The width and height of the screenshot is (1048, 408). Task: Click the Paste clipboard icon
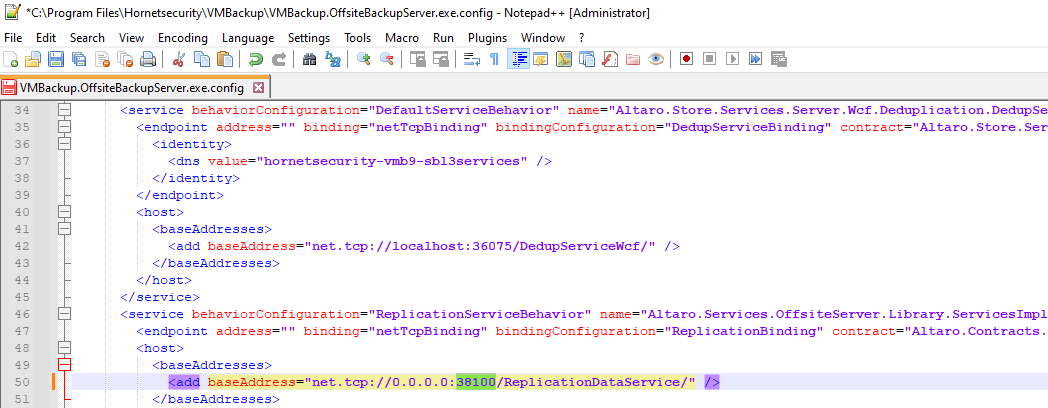[x=225, y=60]
